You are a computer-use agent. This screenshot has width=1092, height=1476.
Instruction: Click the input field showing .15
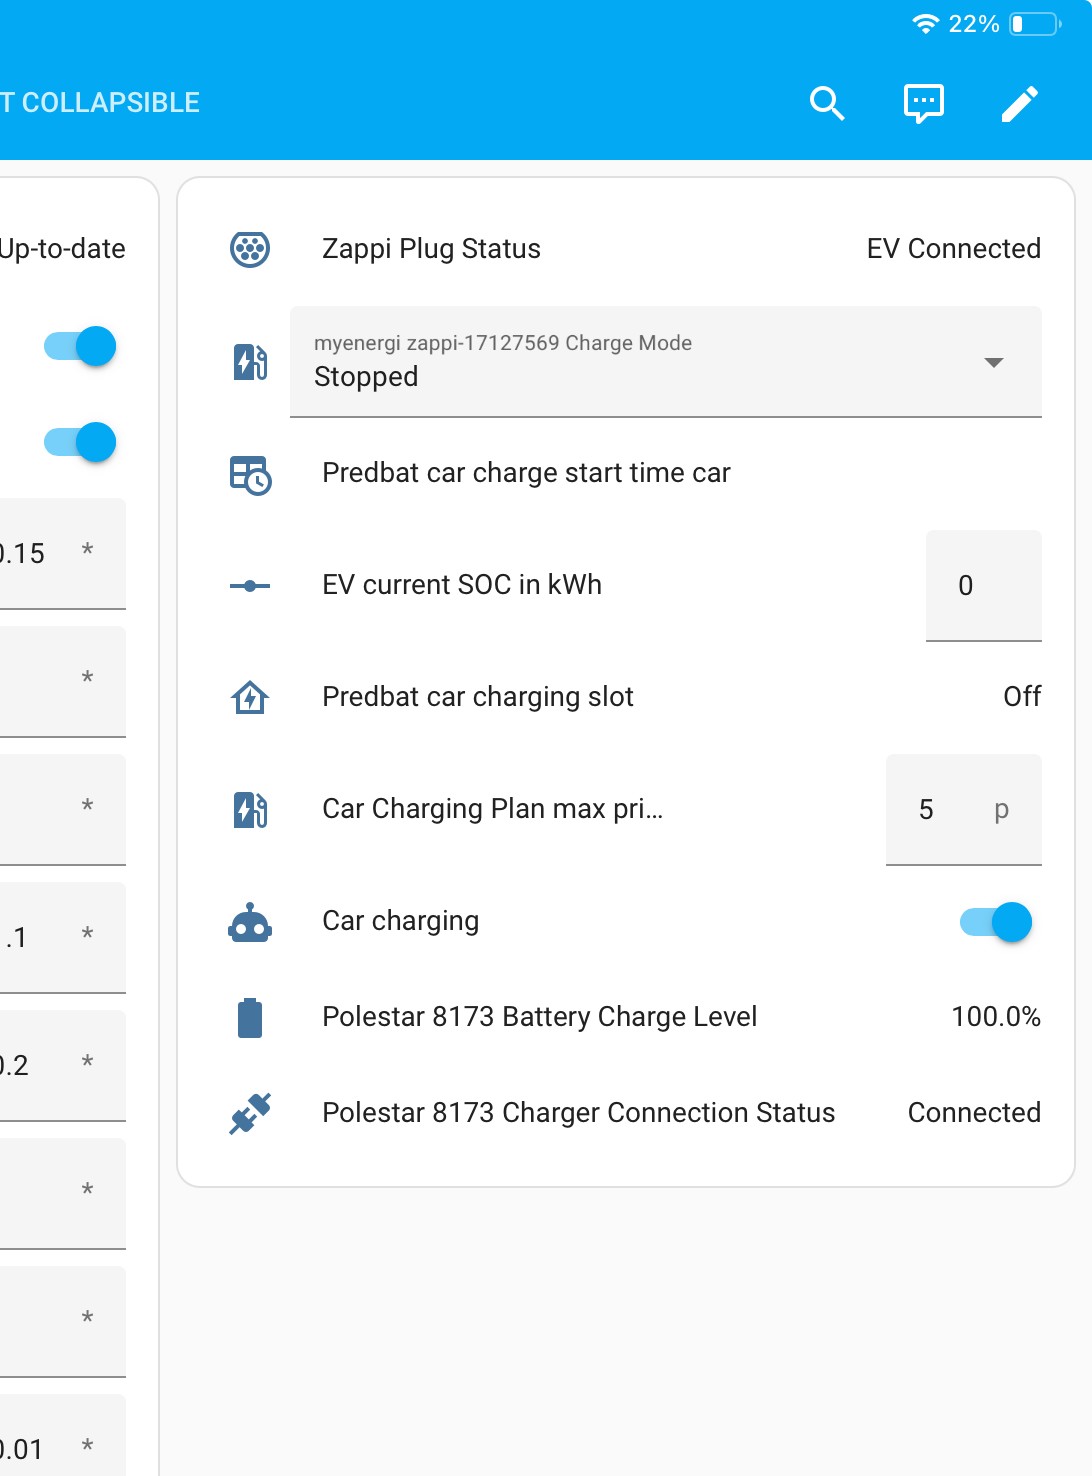point(62,554)
